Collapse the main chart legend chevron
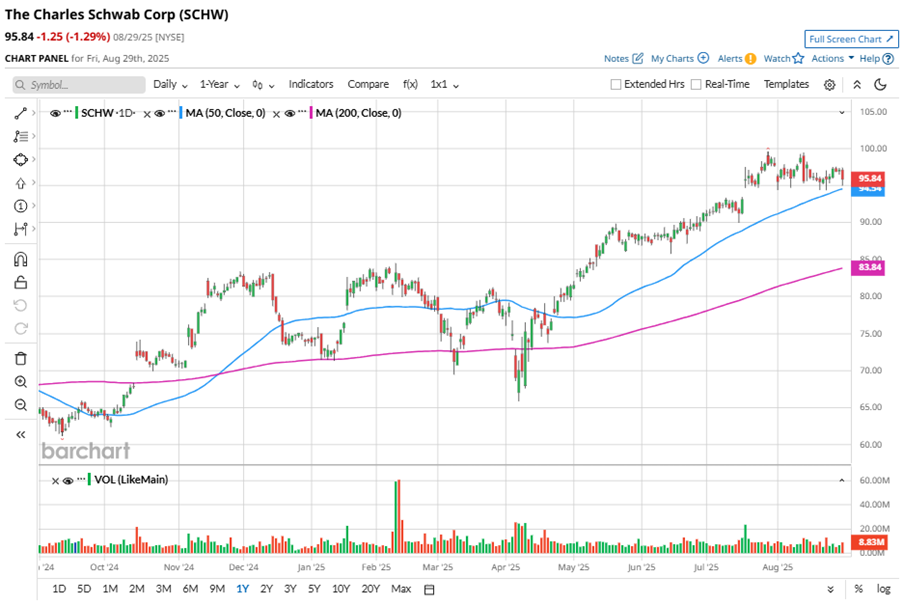The image size is (903, 605). [x=842, y=113]
